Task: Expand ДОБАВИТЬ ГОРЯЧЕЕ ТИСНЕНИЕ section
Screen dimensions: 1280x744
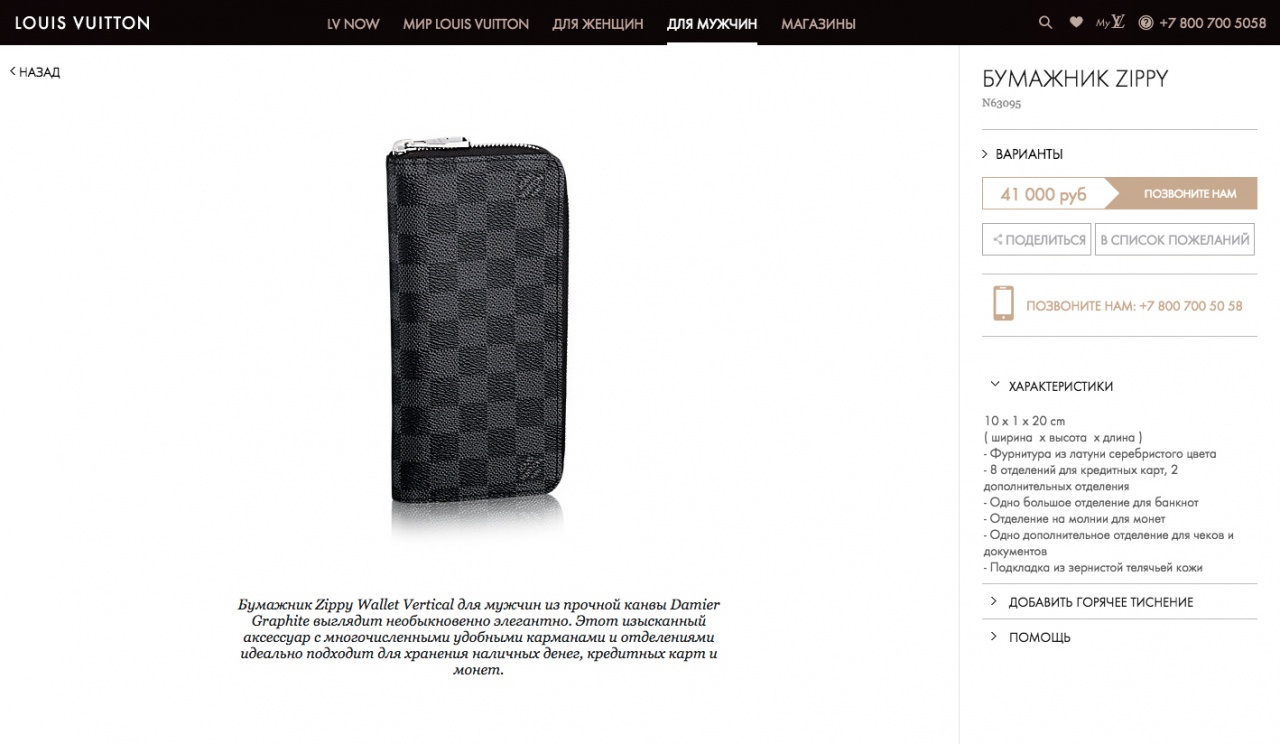Action: 1100,602
